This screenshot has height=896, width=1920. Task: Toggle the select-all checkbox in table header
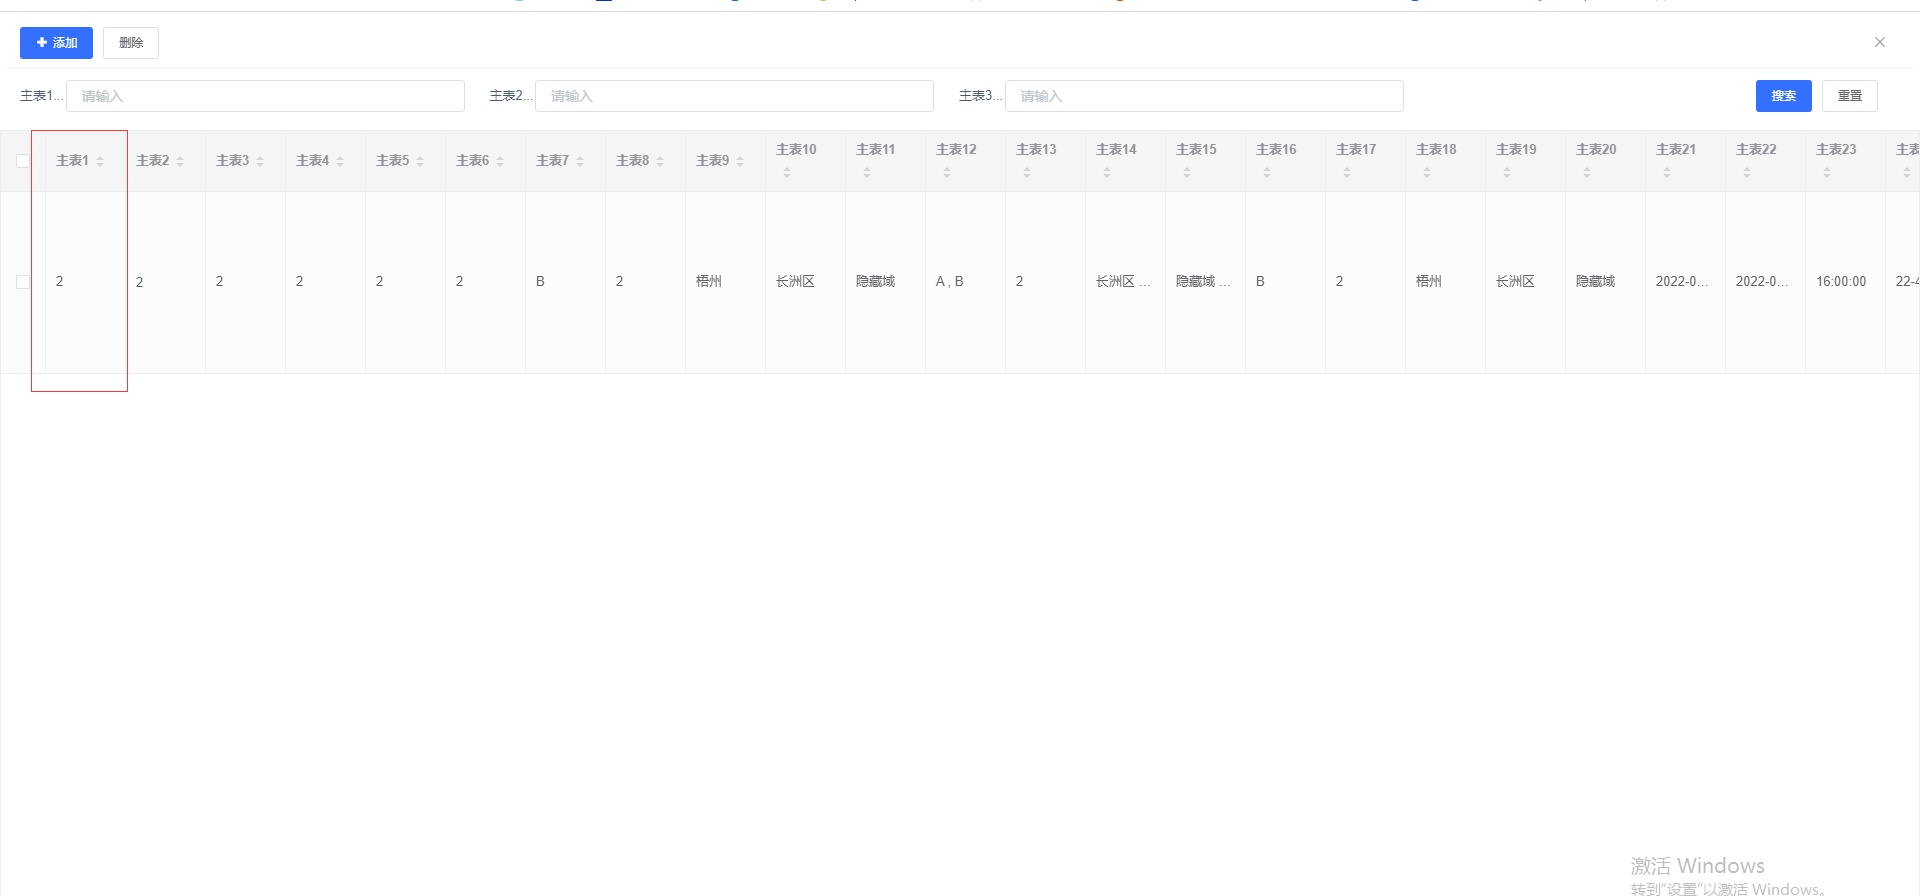[23, 161]
